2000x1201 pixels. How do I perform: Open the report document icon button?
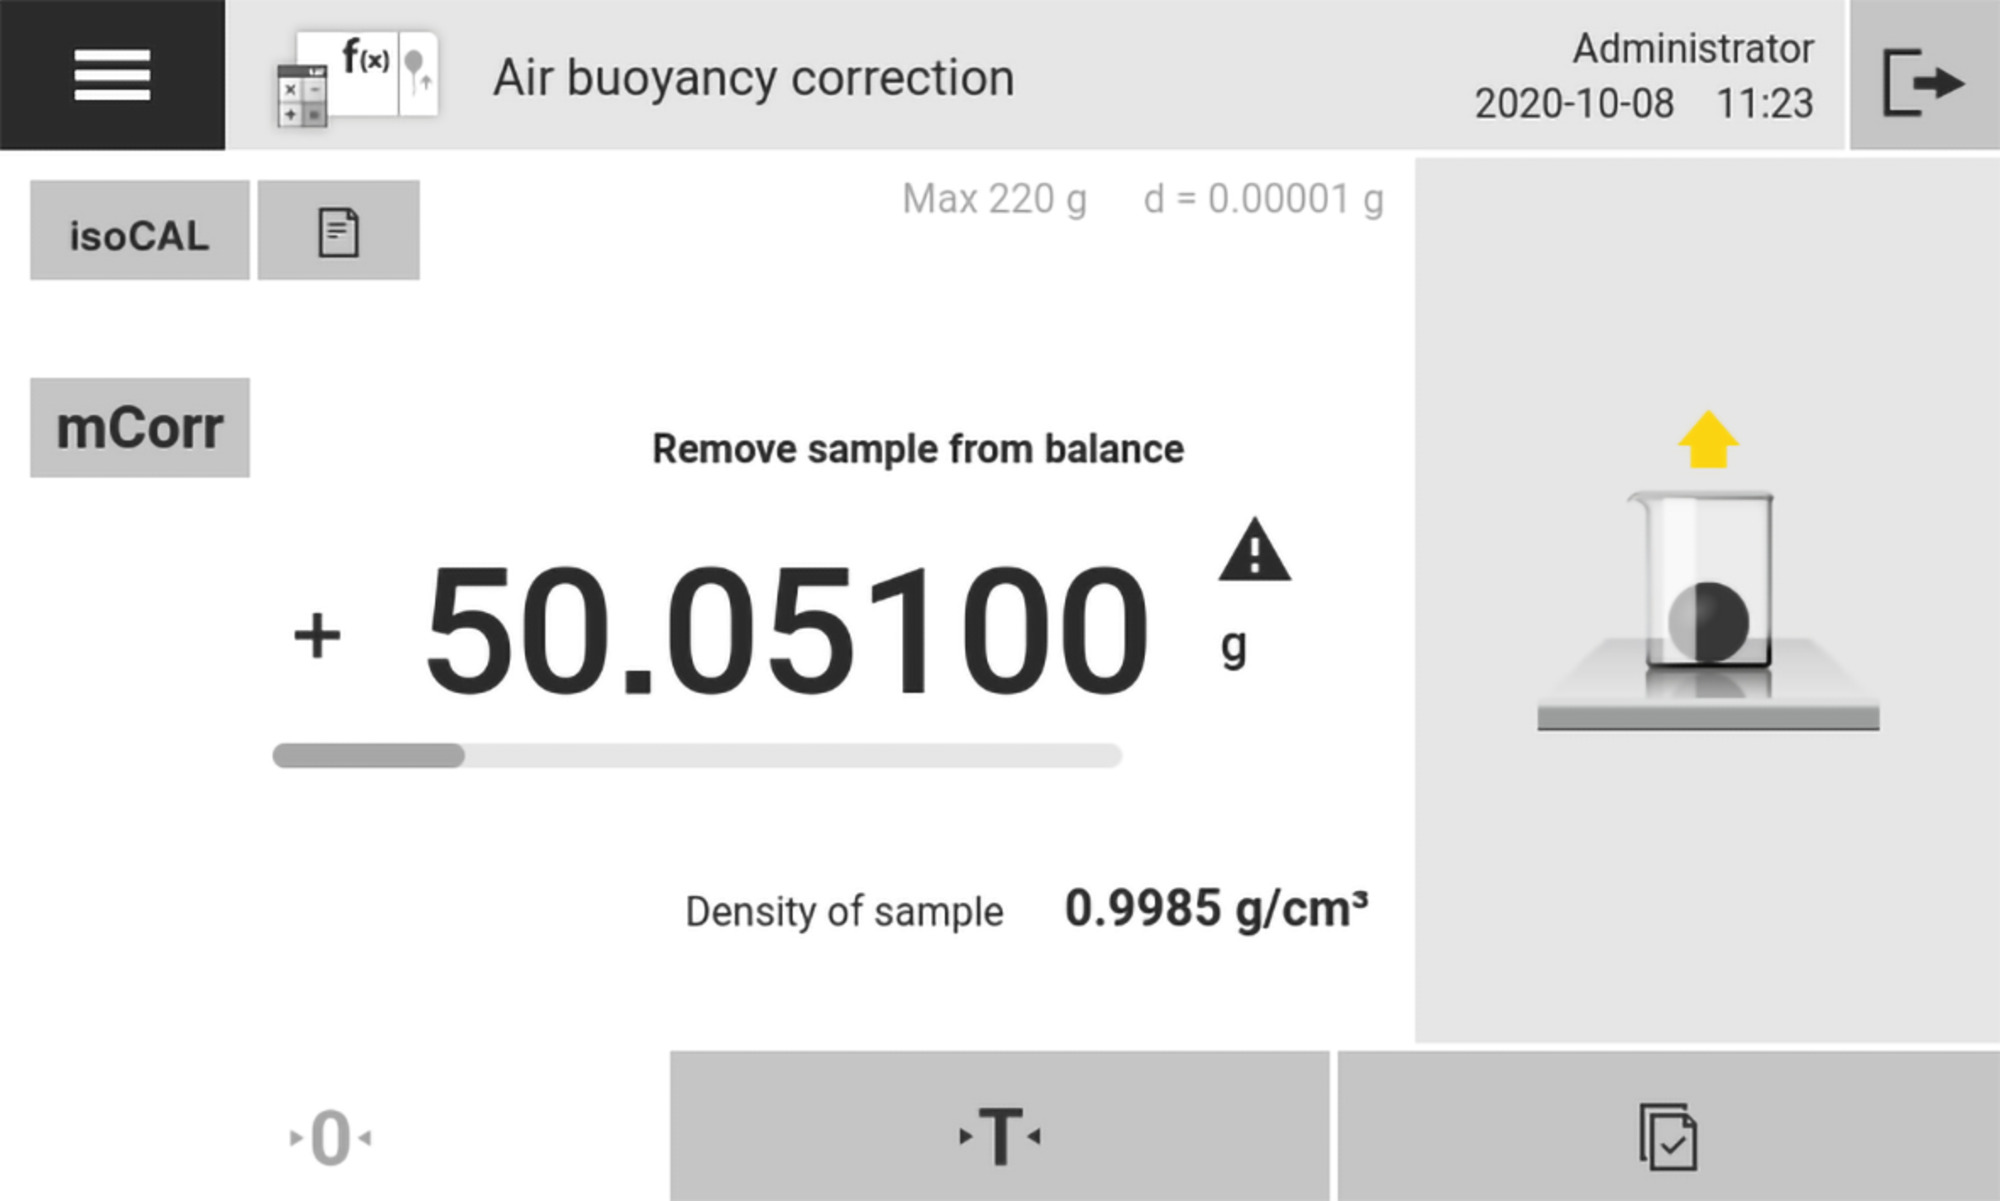[338, 231]
